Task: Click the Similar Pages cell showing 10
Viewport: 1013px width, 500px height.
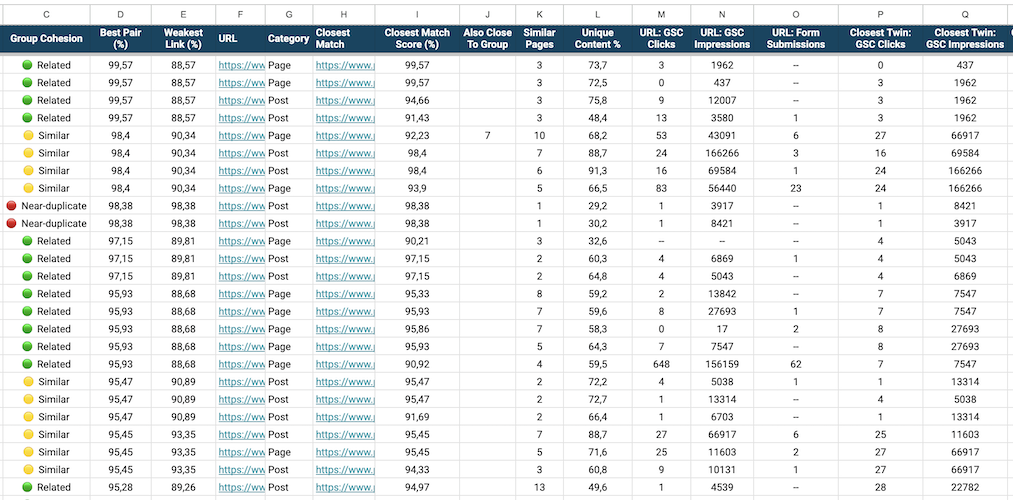Action: click(539, 136)
